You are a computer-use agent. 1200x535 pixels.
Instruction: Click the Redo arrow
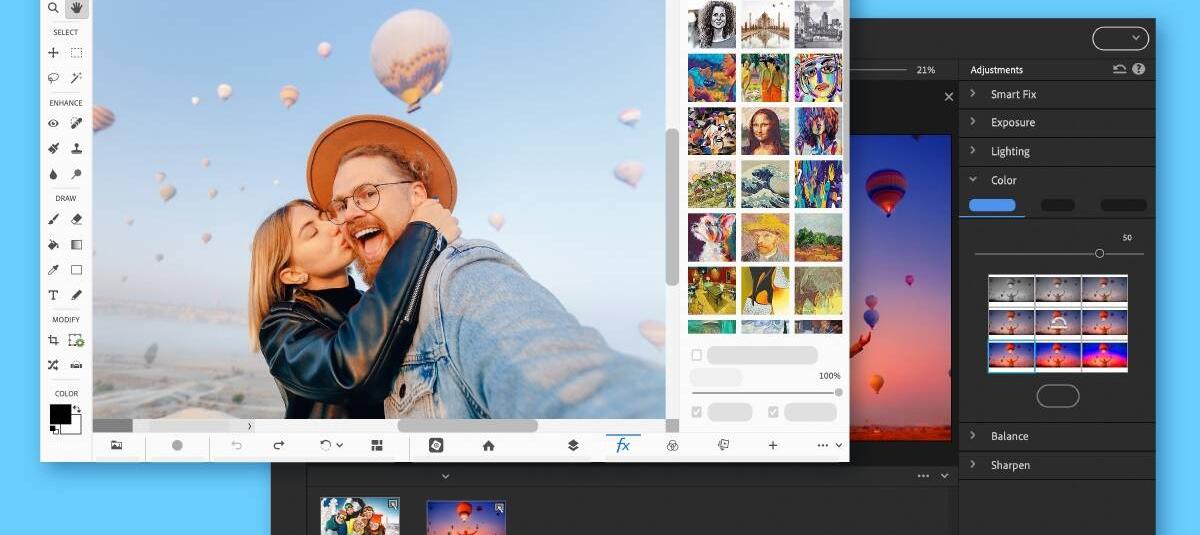pyautogui.click(x=279, y=445)
